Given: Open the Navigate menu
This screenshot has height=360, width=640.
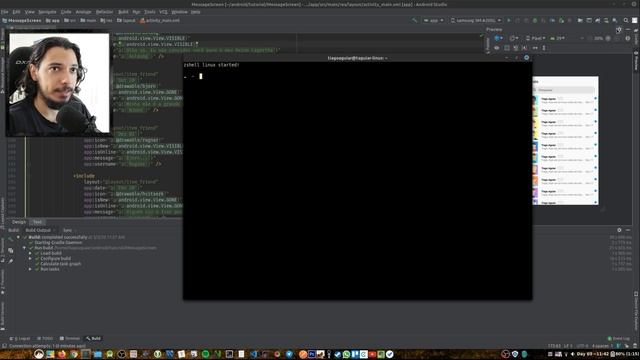Looking at the screenshot, I should tap(47, 12).
